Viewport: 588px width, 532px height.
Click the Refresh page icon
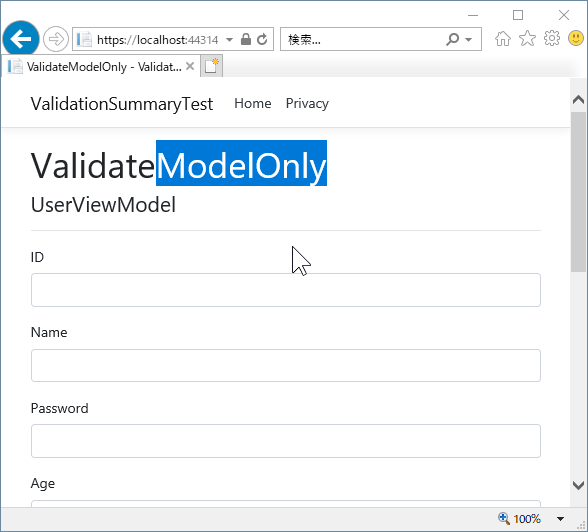click(x=262, y=39)
